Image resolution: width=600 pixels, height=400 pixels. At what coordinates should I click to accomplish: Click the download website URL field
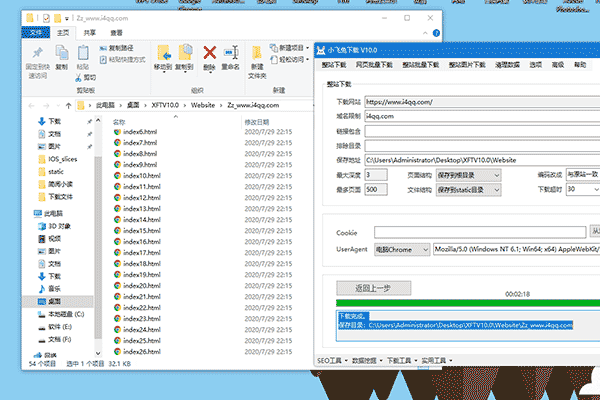pos(482,102)
